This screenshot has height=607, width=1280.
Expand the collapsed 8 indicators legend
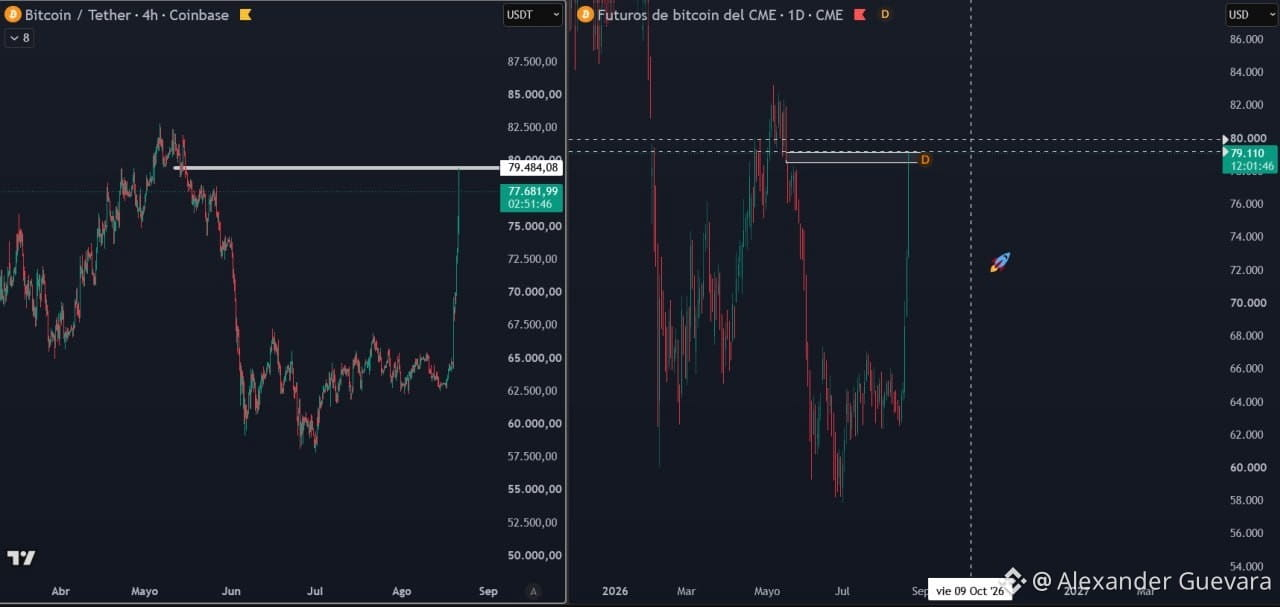point(18,38)
